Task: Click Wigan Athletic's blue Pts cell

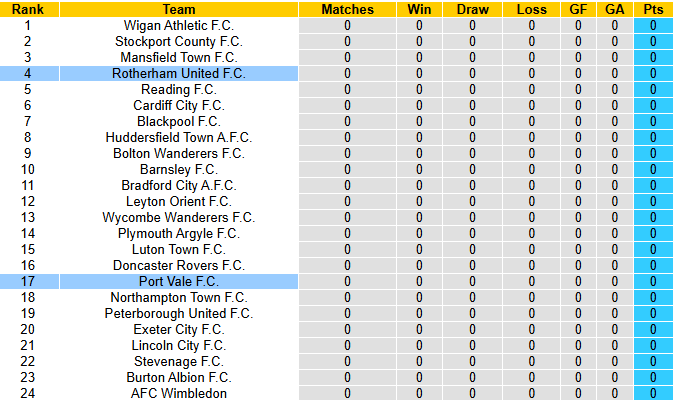Action: click(653, 25)
